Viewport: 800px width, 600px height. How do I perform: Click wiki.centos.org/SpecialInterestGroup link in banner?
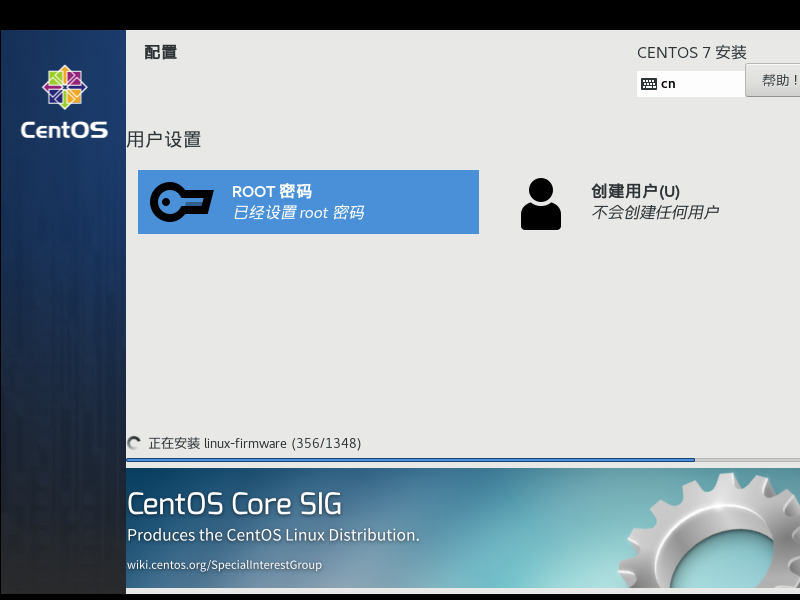tap(224, 565)
